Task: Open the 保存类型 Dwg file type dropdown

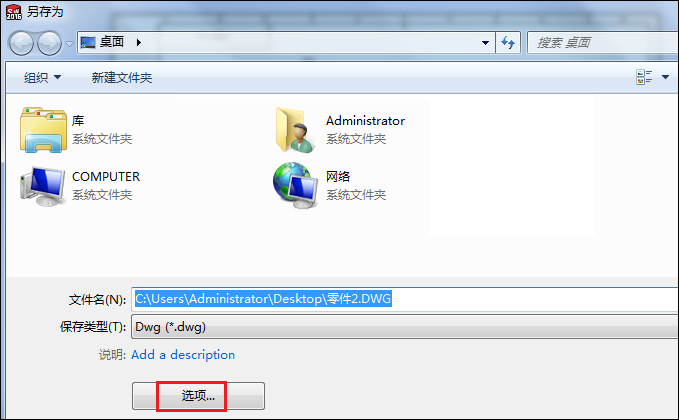Action: 404,326
